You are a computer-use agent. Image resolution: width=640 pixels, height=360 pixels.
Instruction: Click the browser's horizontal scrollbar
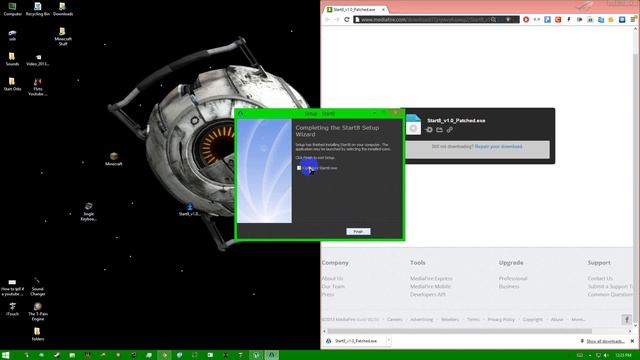(459, 331)
